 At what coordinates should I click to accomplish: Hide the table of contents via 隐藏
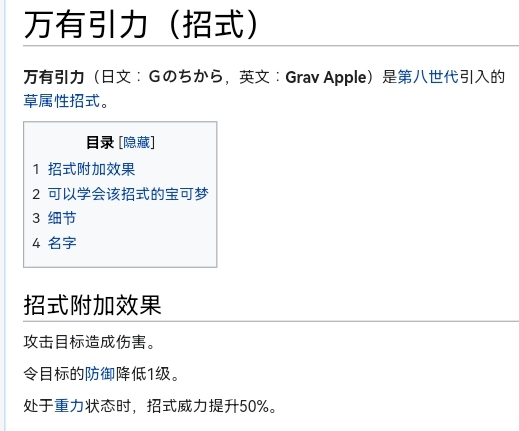click(137, 142)
